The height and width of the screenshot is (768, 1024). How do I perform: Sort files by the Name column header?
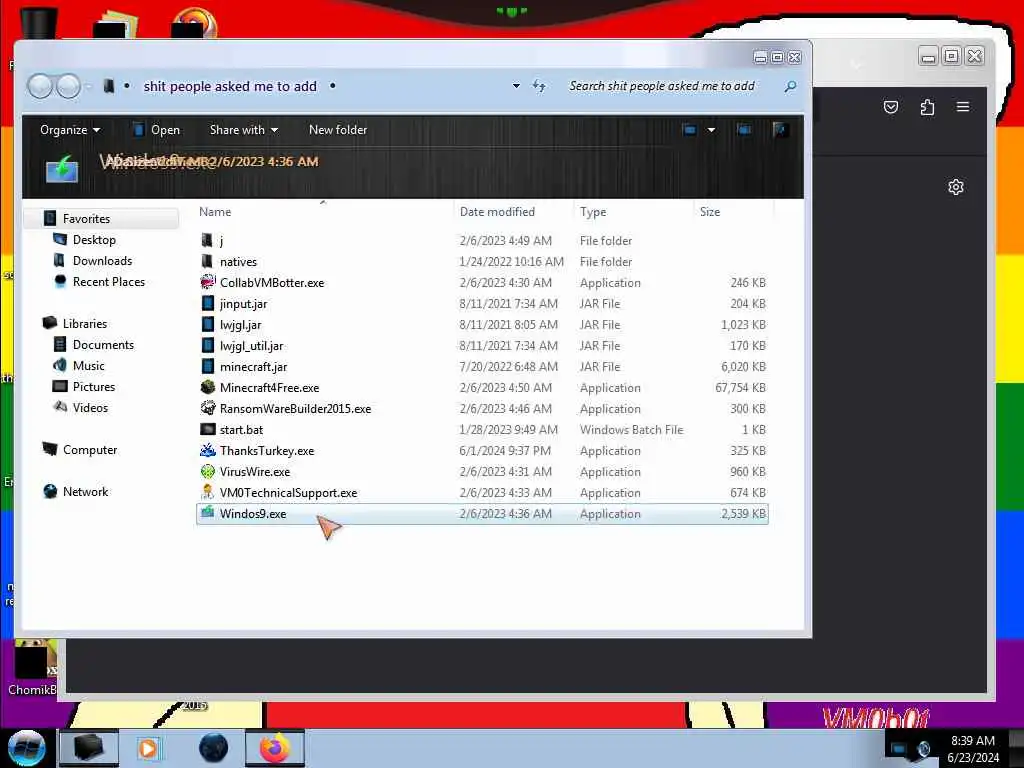click(x=215, y=212)
